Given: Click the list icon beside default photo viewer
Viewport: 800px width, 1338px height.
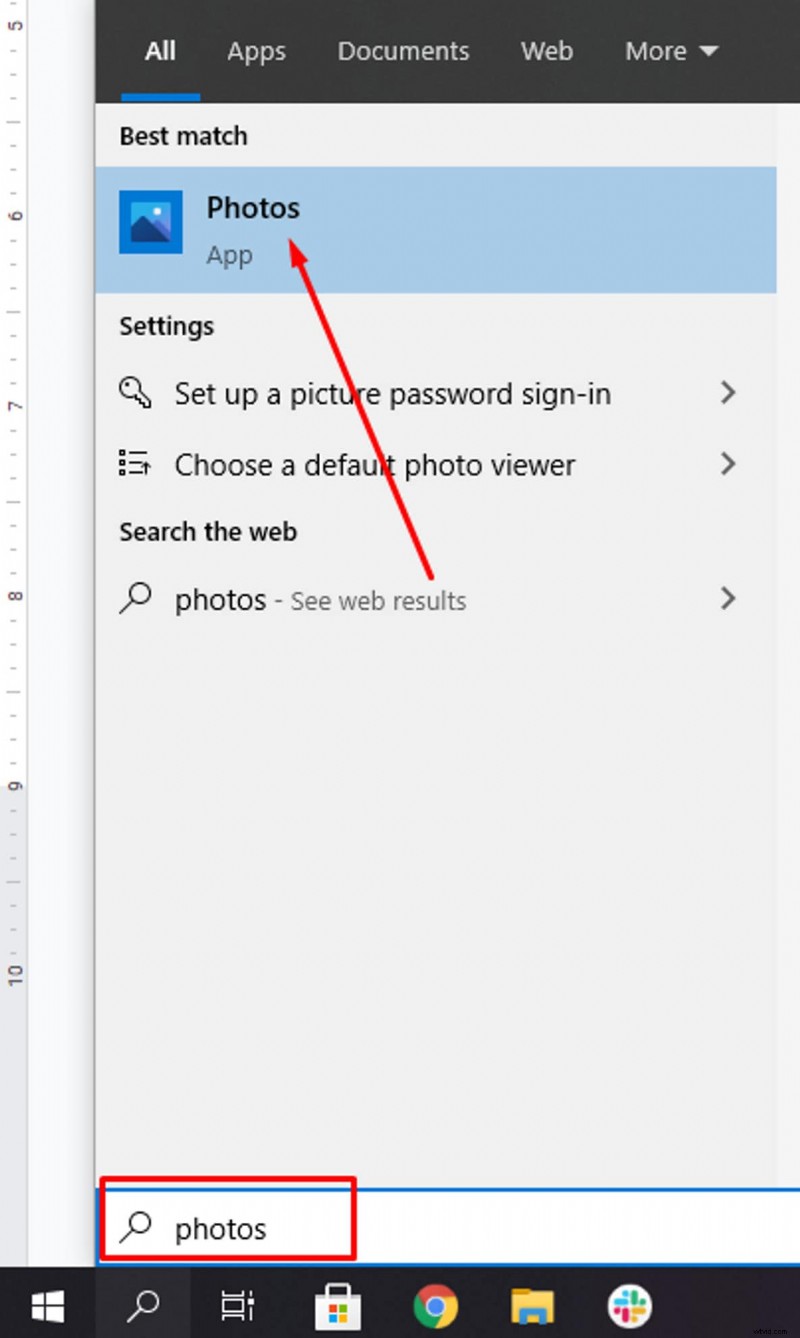Looking at the screenshot, I should (135, 464).
